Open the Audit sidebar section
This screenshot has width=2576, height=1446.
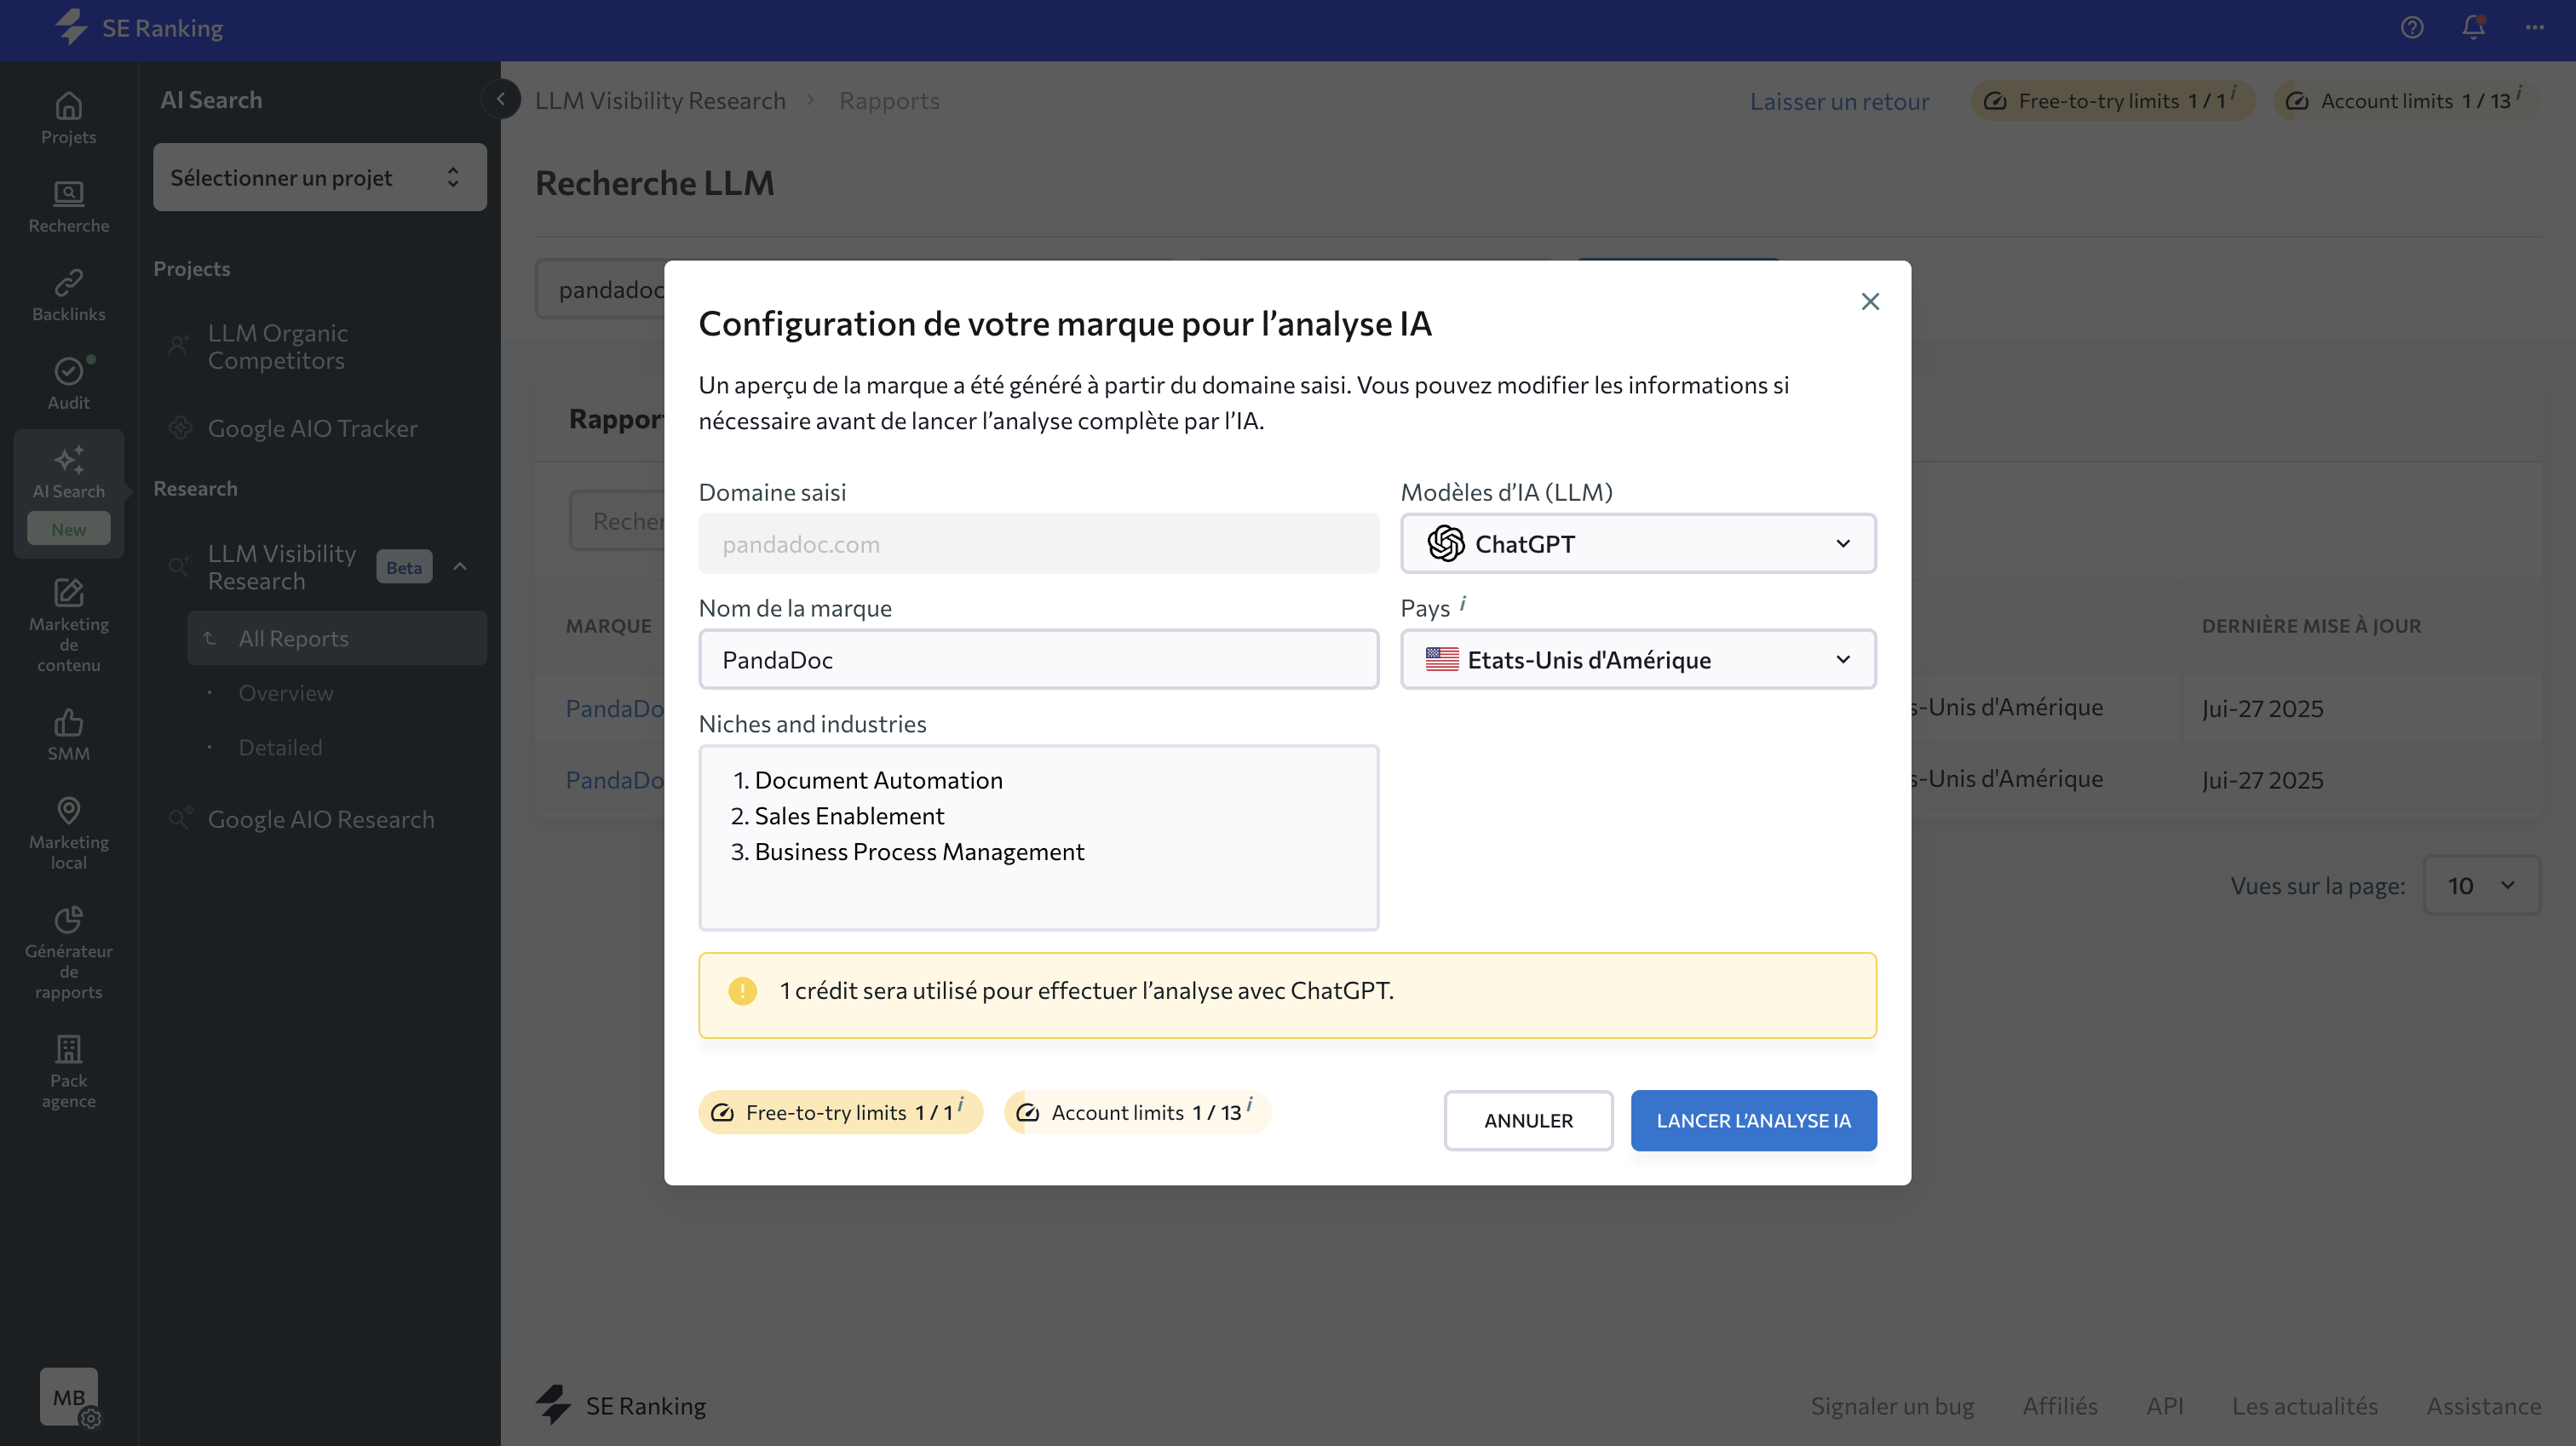(x=68, y=384)
